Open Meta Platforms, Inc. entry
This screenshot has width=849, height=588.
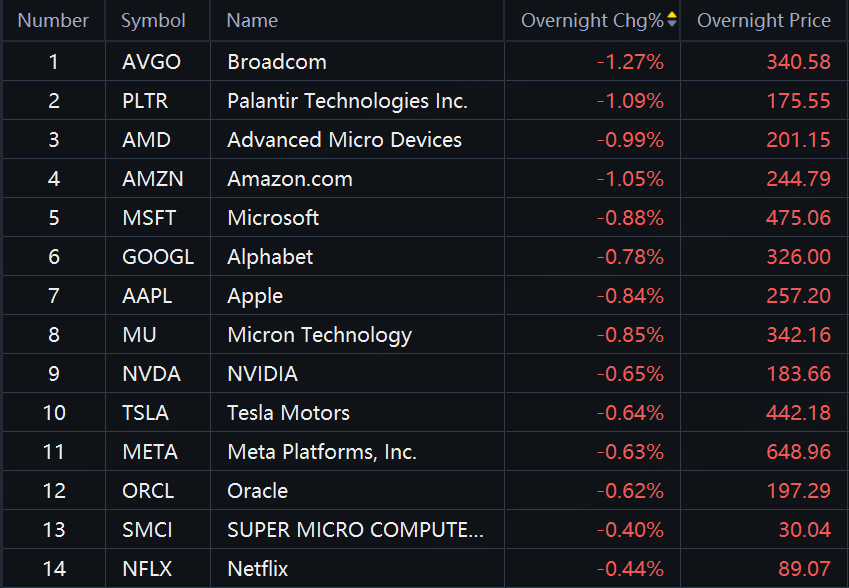point(321,452)
